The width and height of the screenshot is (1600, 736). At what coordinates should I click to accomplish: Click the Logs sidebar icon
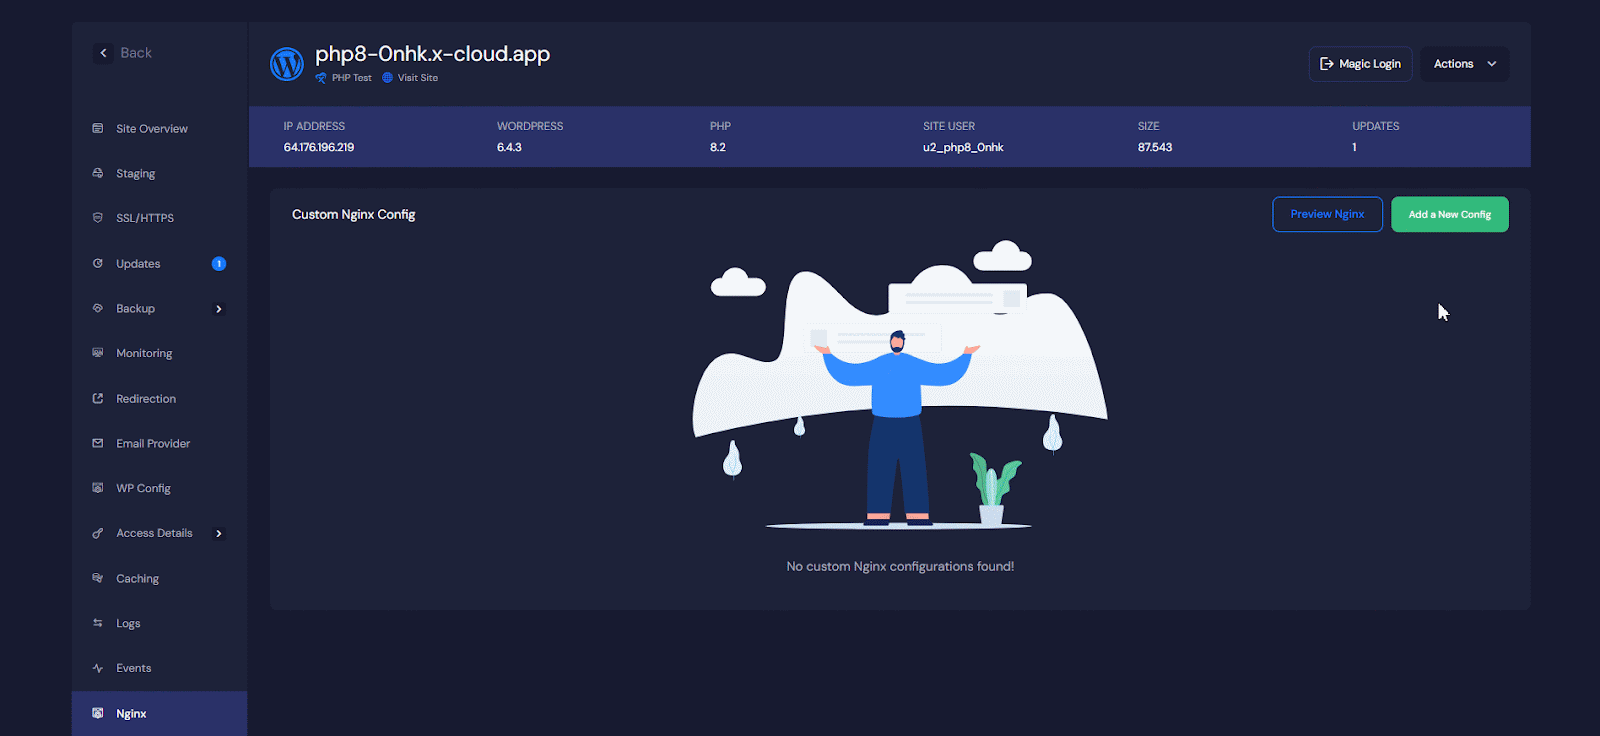click(x=98, y=623)
